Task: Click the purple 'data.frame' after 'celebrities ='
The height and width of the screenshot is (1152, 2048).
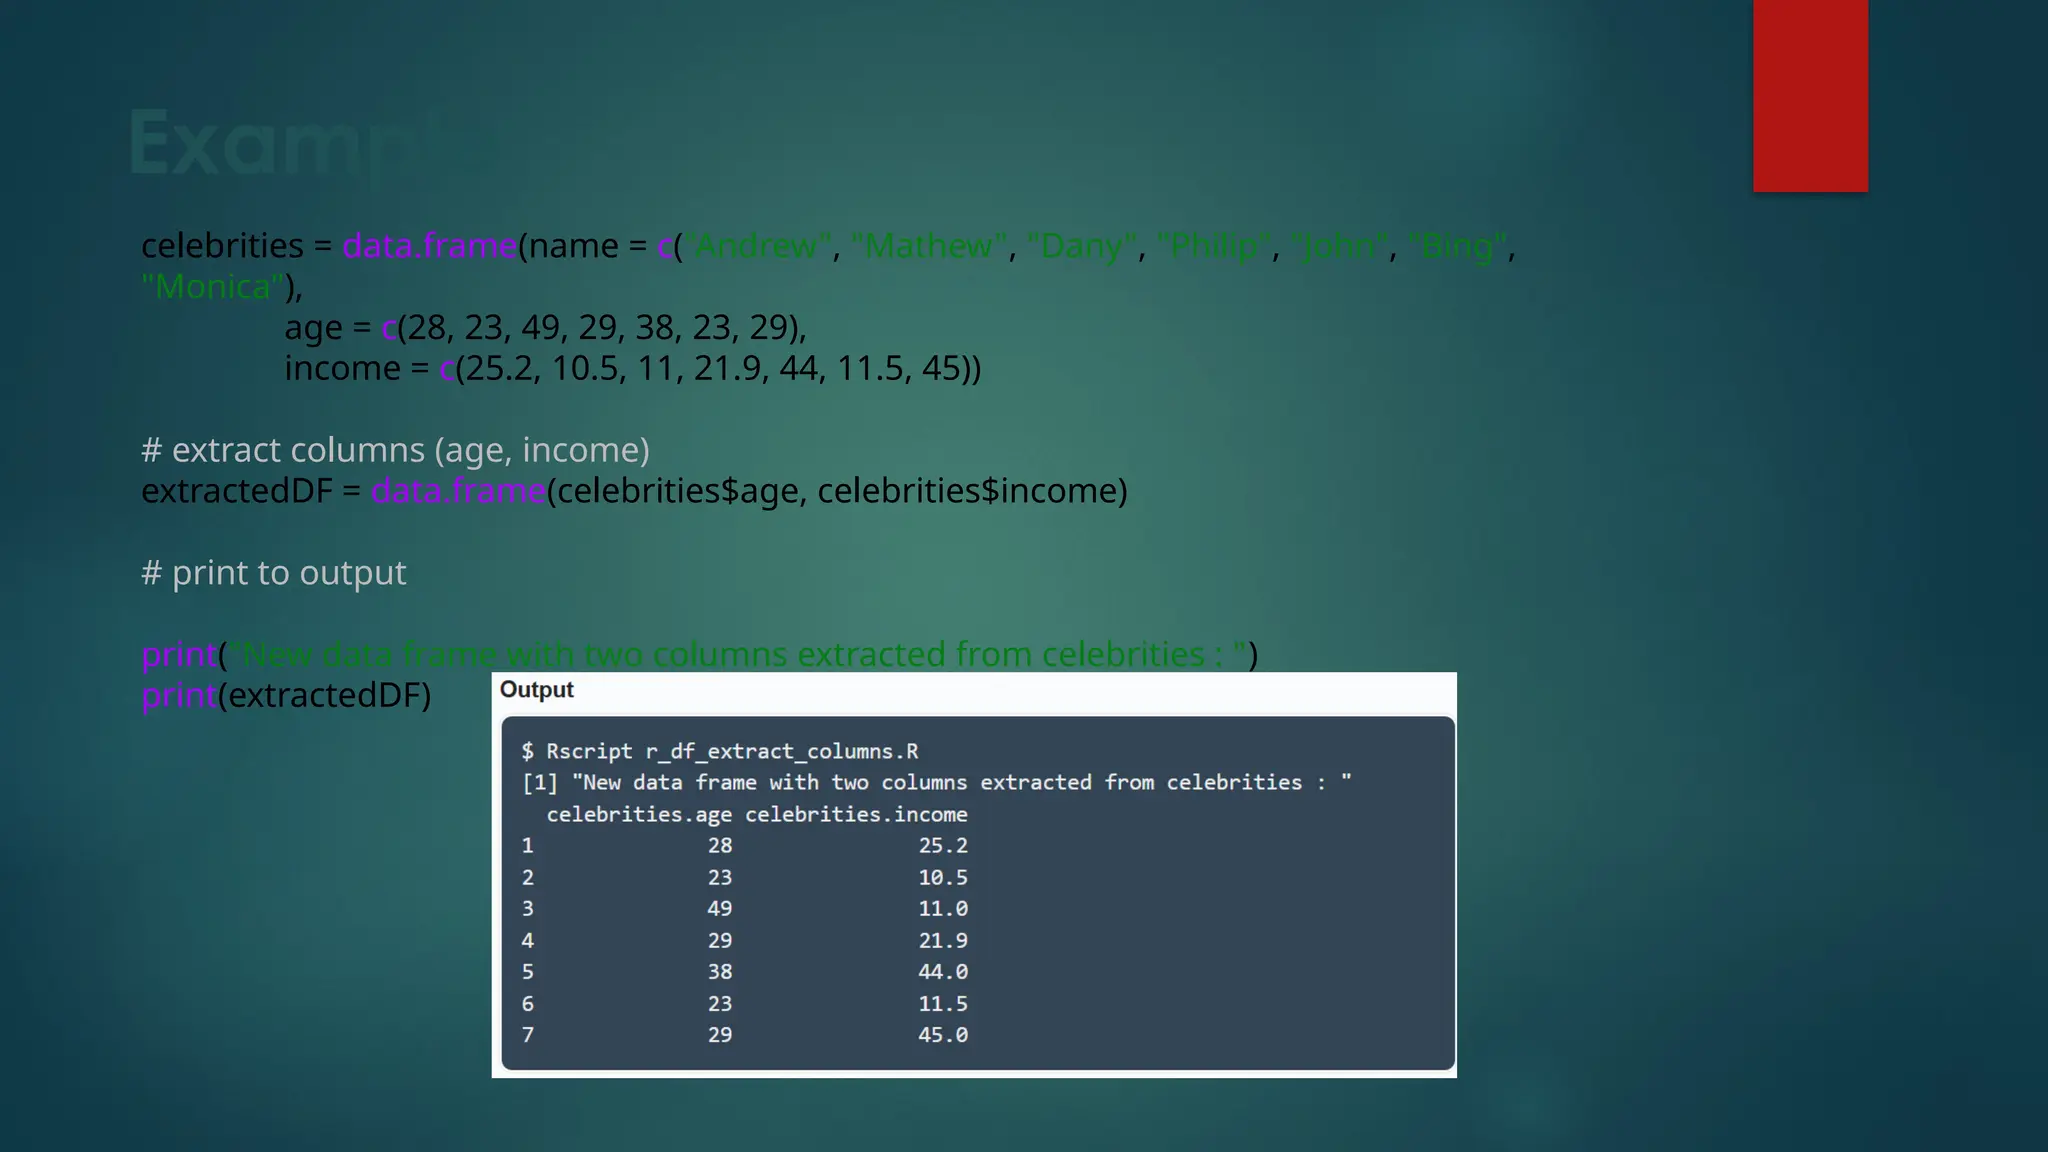Action: point(429,245)
